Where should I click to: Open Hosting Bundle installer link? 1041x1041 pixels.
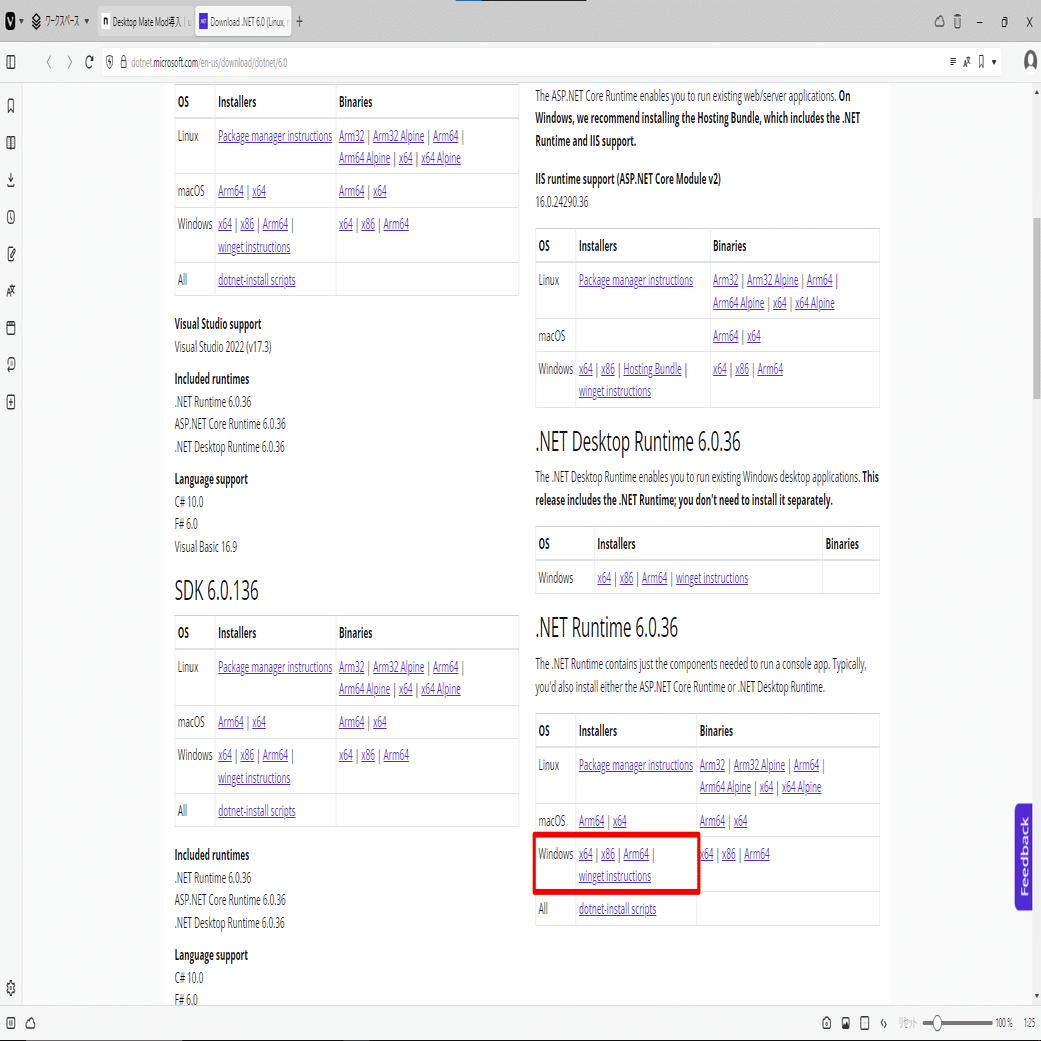pos(652,369)
